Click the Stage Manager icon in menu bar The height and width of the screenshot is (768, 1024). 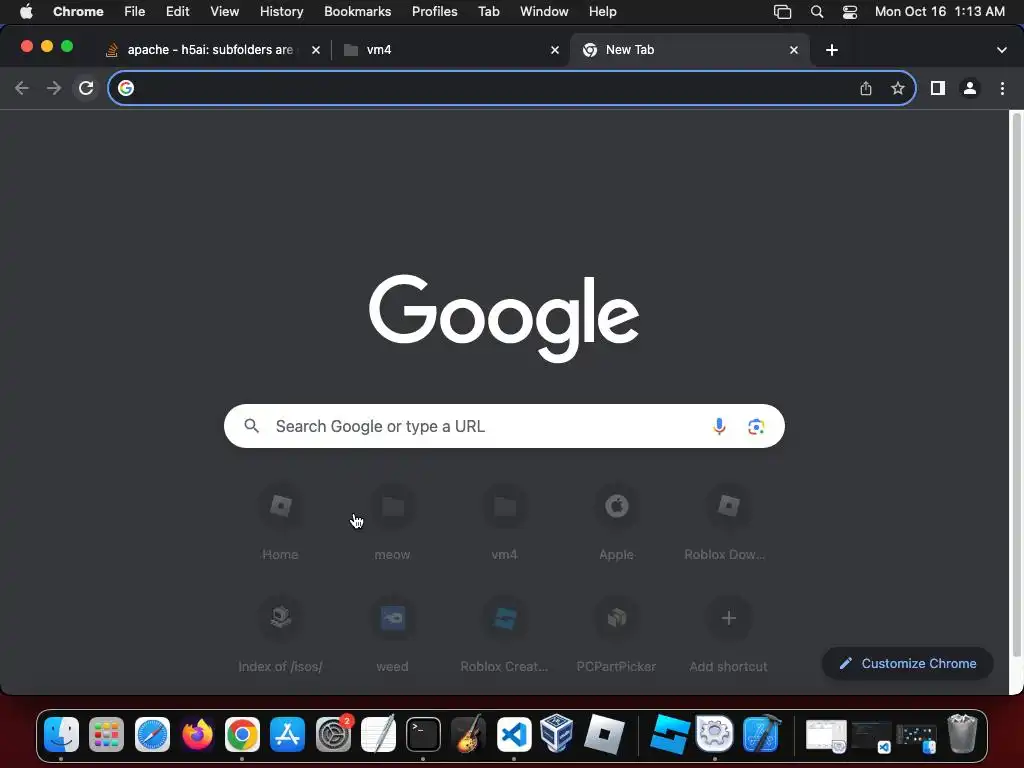pos(782,12)
